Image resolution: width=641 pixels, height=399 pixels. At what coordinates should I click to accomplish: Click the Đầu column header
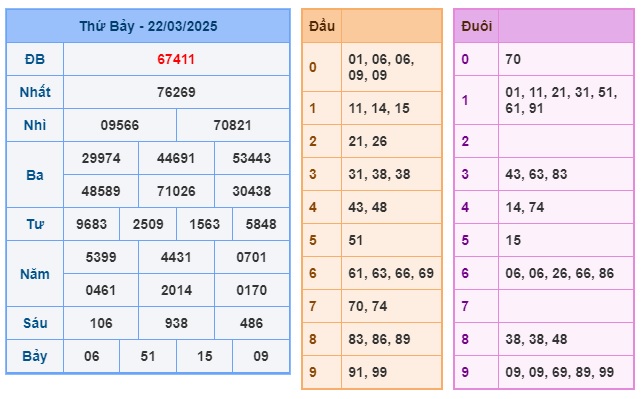(322, 26)
